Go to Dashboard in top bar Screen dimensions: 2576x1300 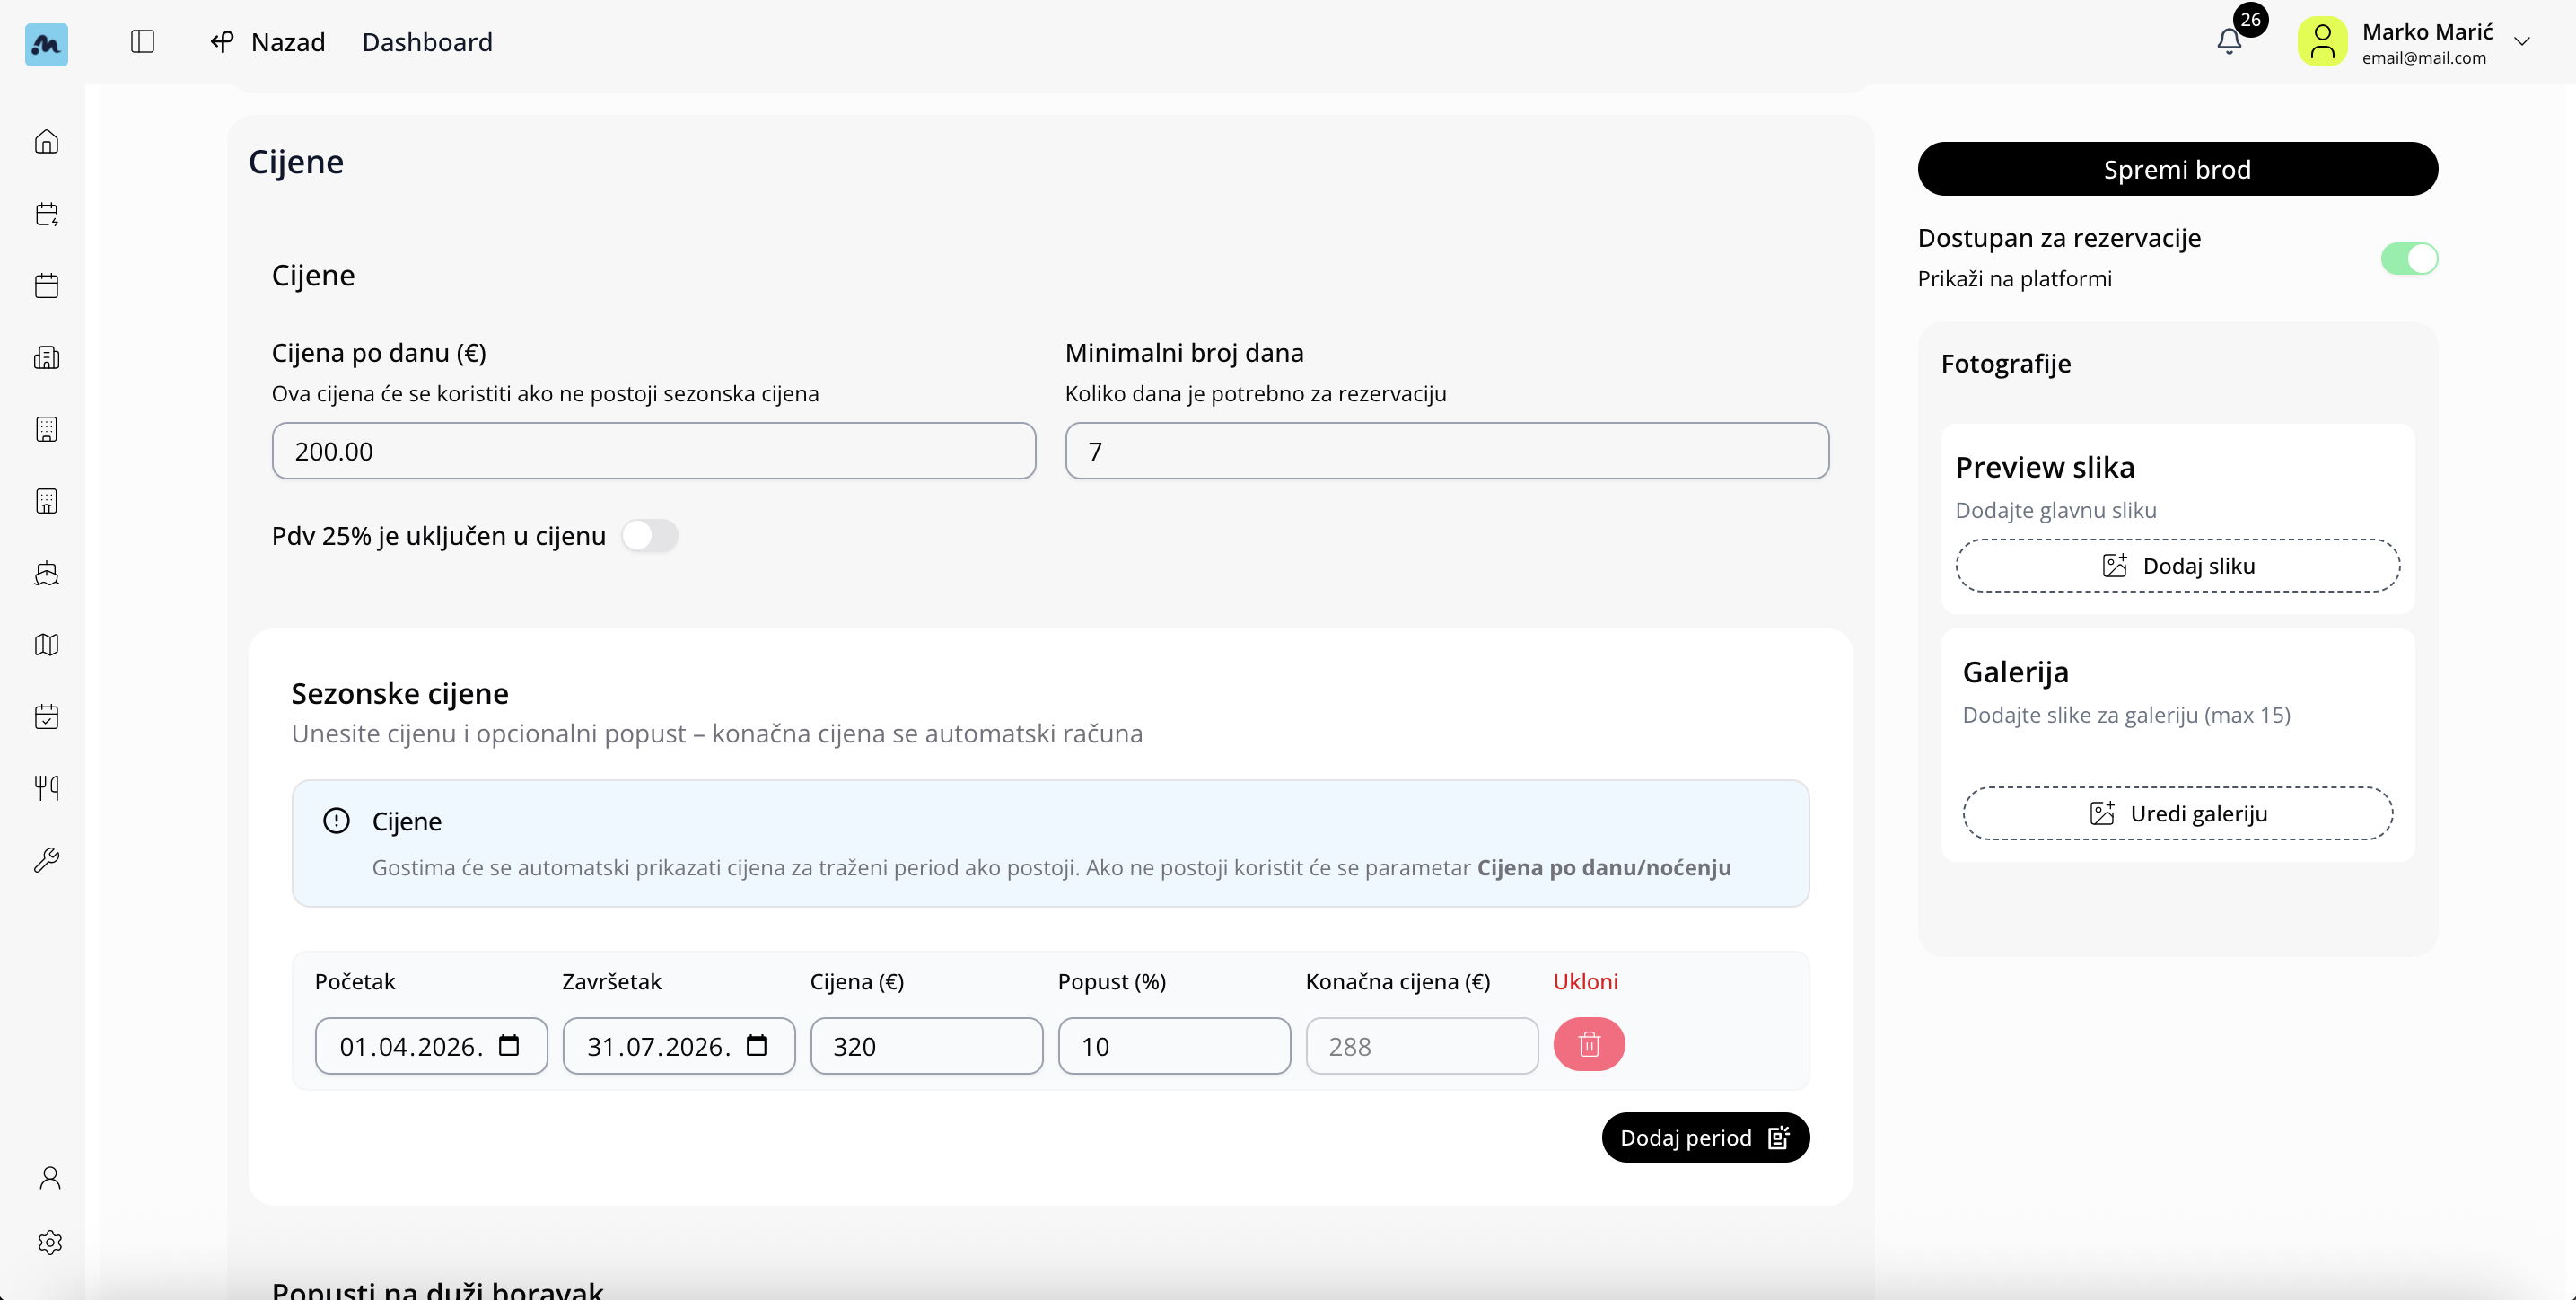[427, 42]
